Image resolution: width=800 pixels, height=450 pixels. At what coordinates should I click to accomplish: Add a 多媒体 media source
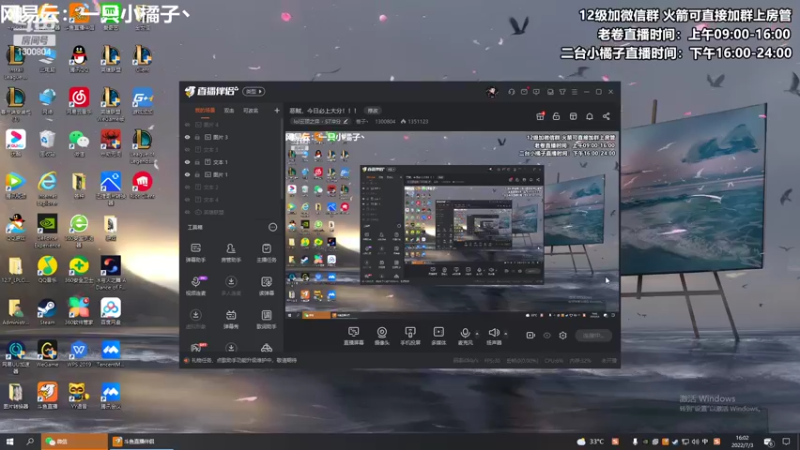(x=438, y=336)
